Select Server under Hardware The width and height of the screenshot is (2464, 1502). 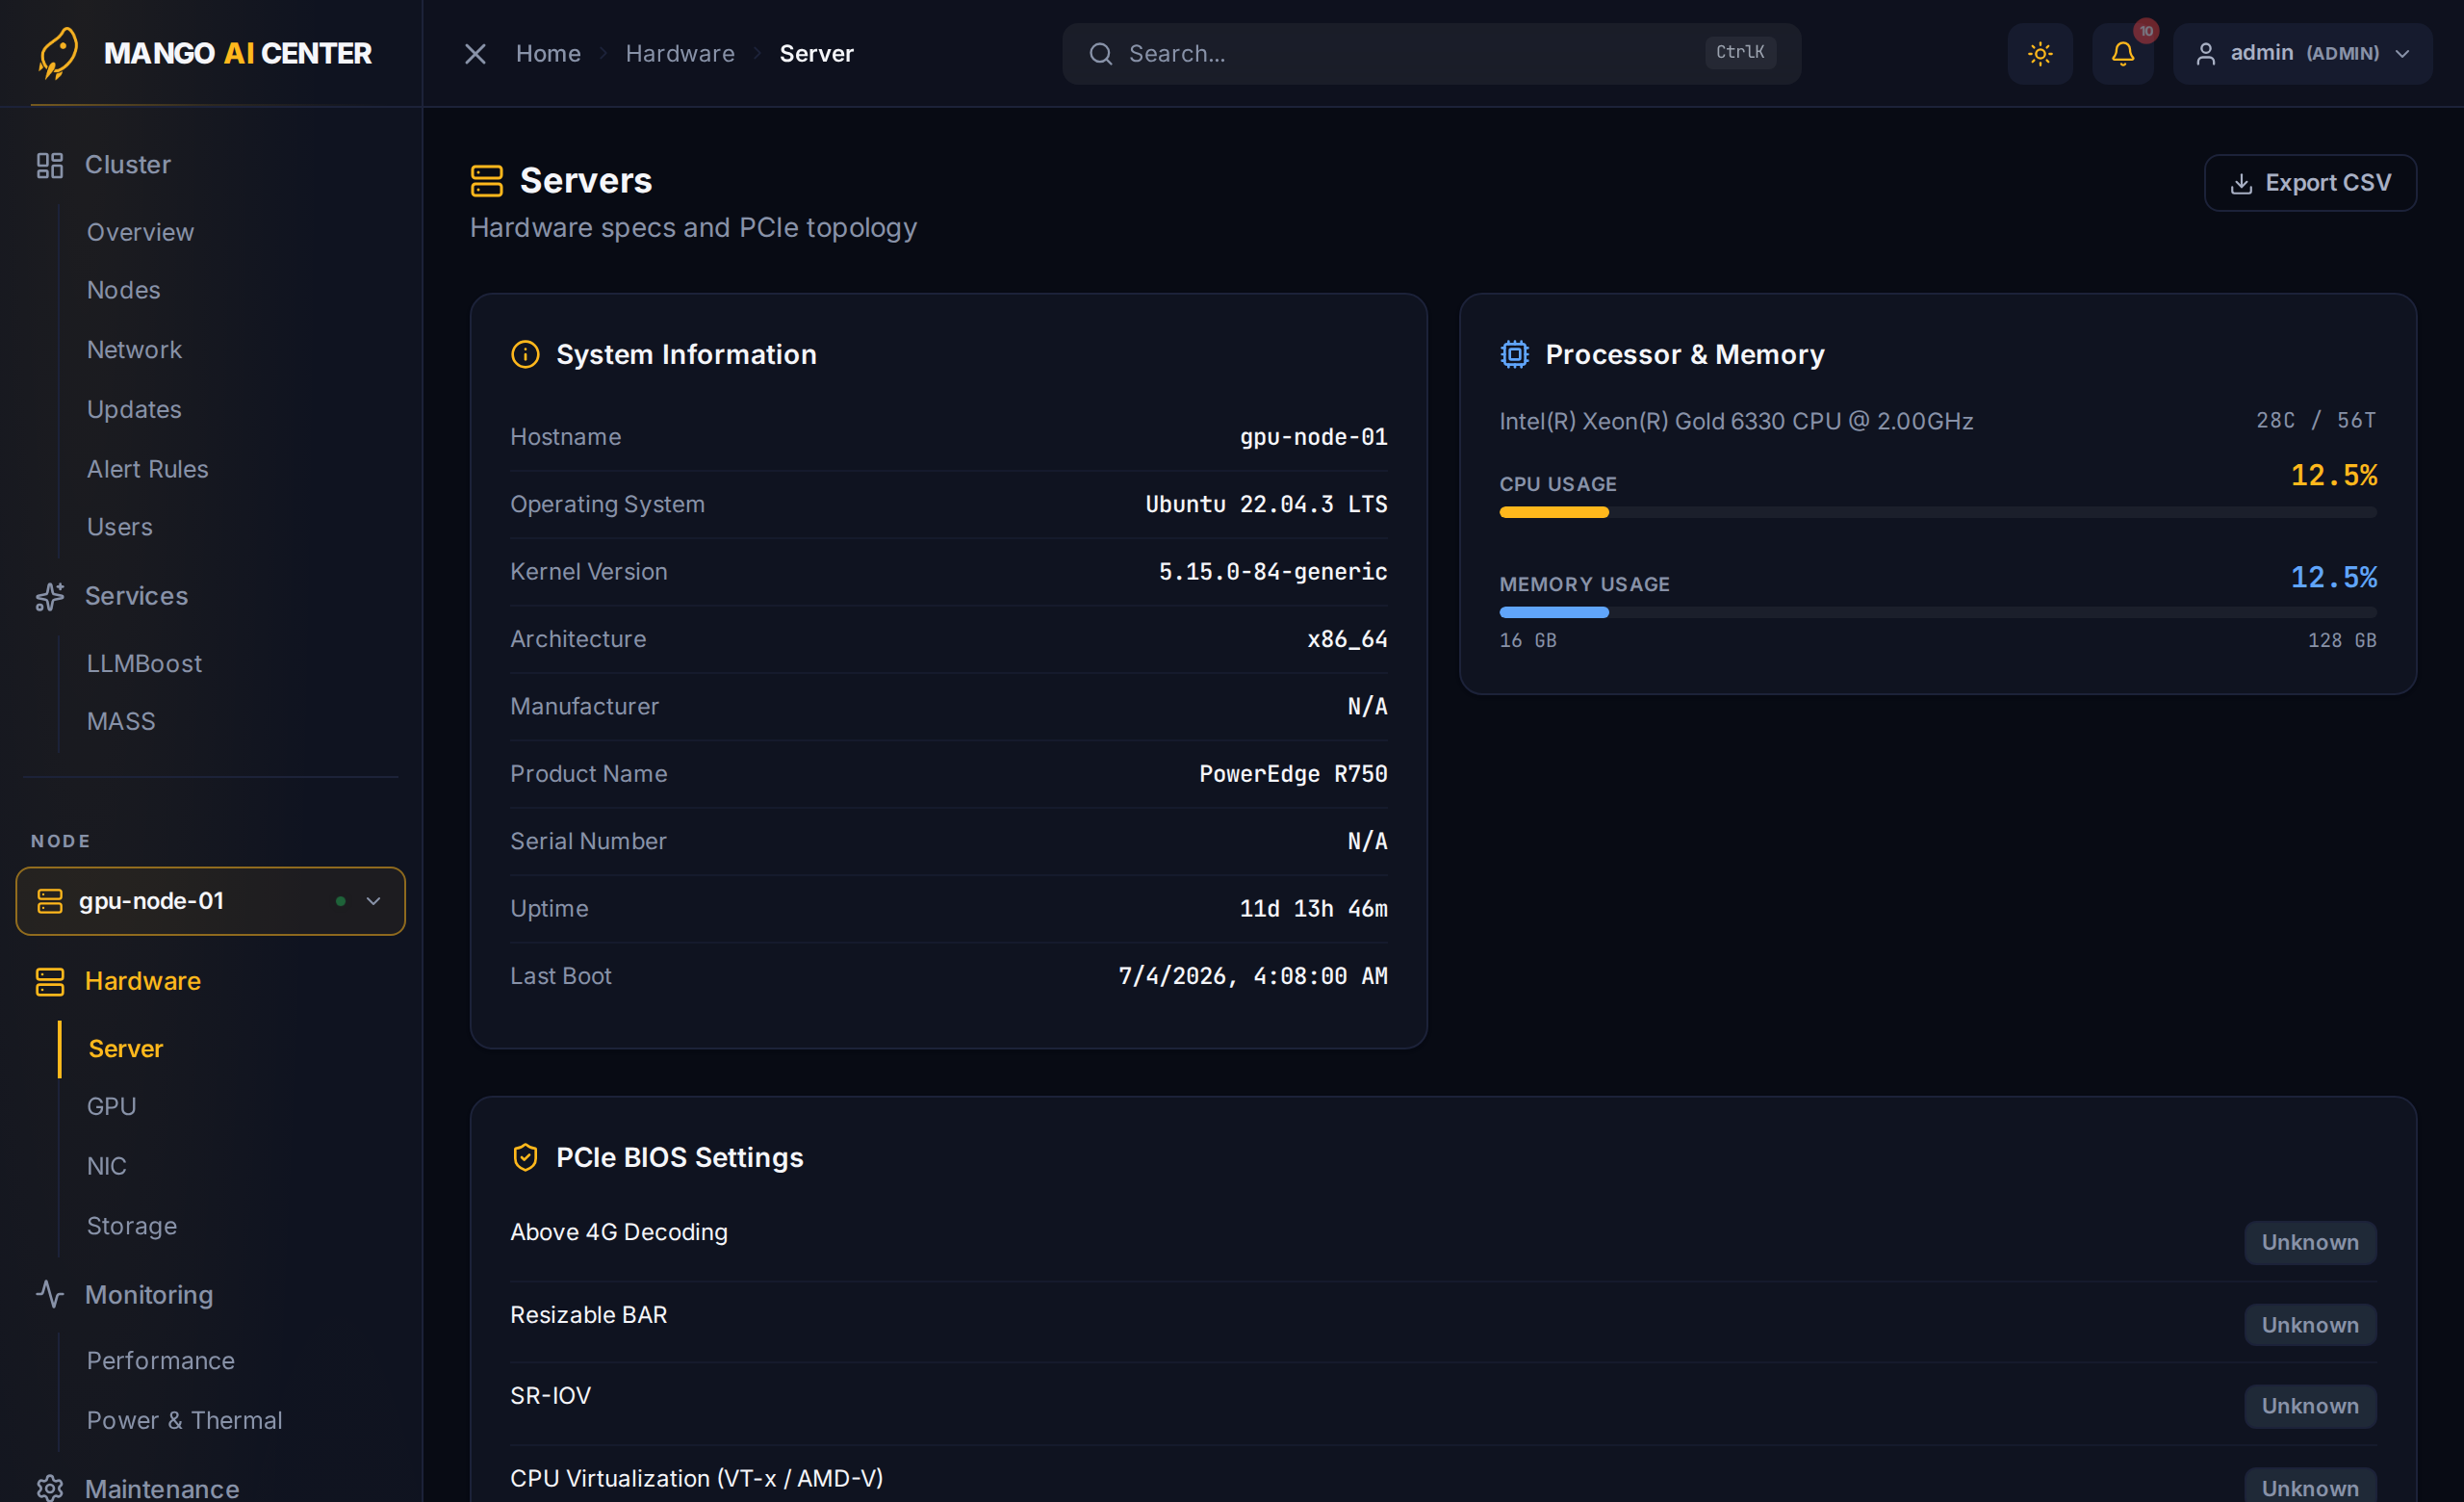tap(125, 1048)
